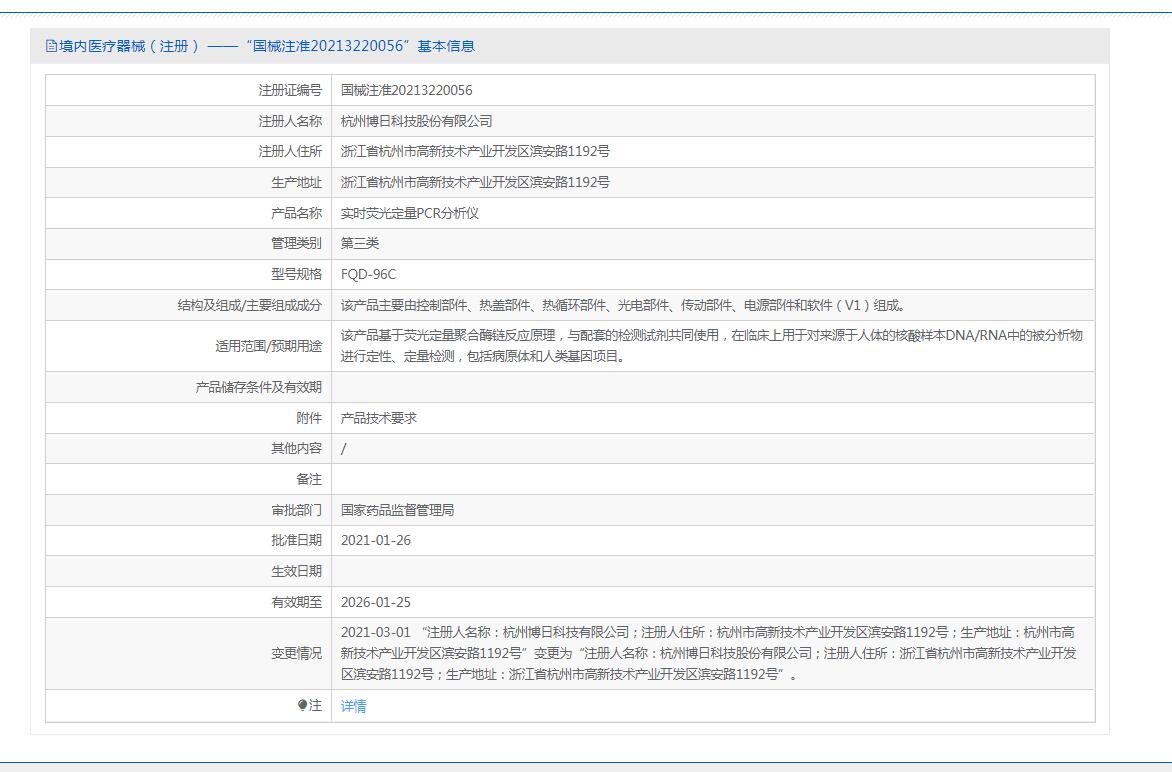Click the address value in 生产地址 row
1172x772 pixels.
(x=475, y=182)
